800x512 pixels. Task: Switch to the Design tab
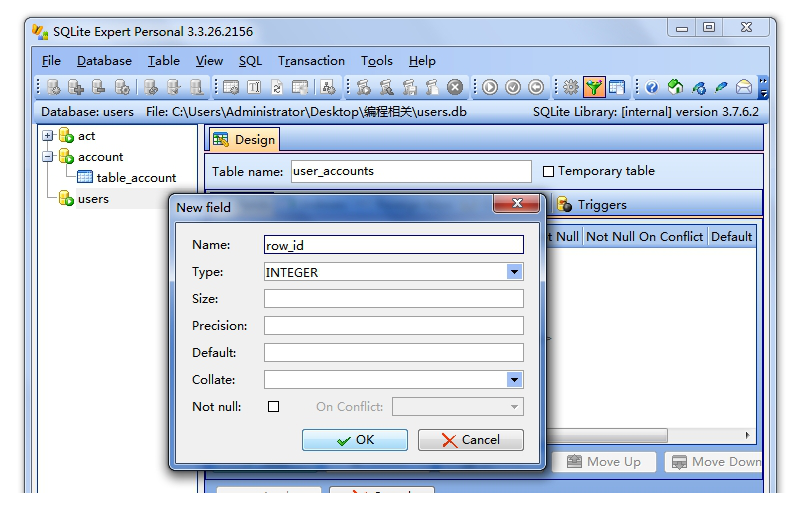pyautogui.click(x=244, y=140)
